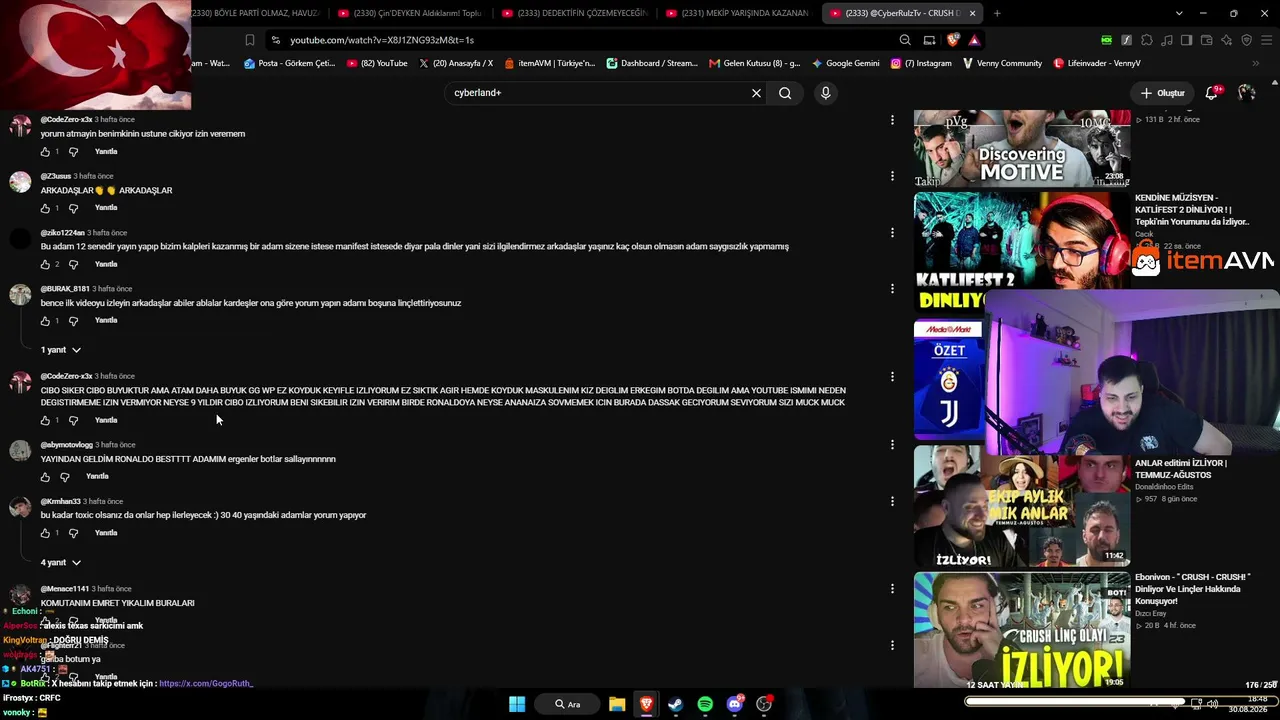Viewport: 1280px width, 720px height.
Task: Switch to DEDEKTİFİN ÇÖZEMEYECEĞİ tab
Action: point(574,13)
